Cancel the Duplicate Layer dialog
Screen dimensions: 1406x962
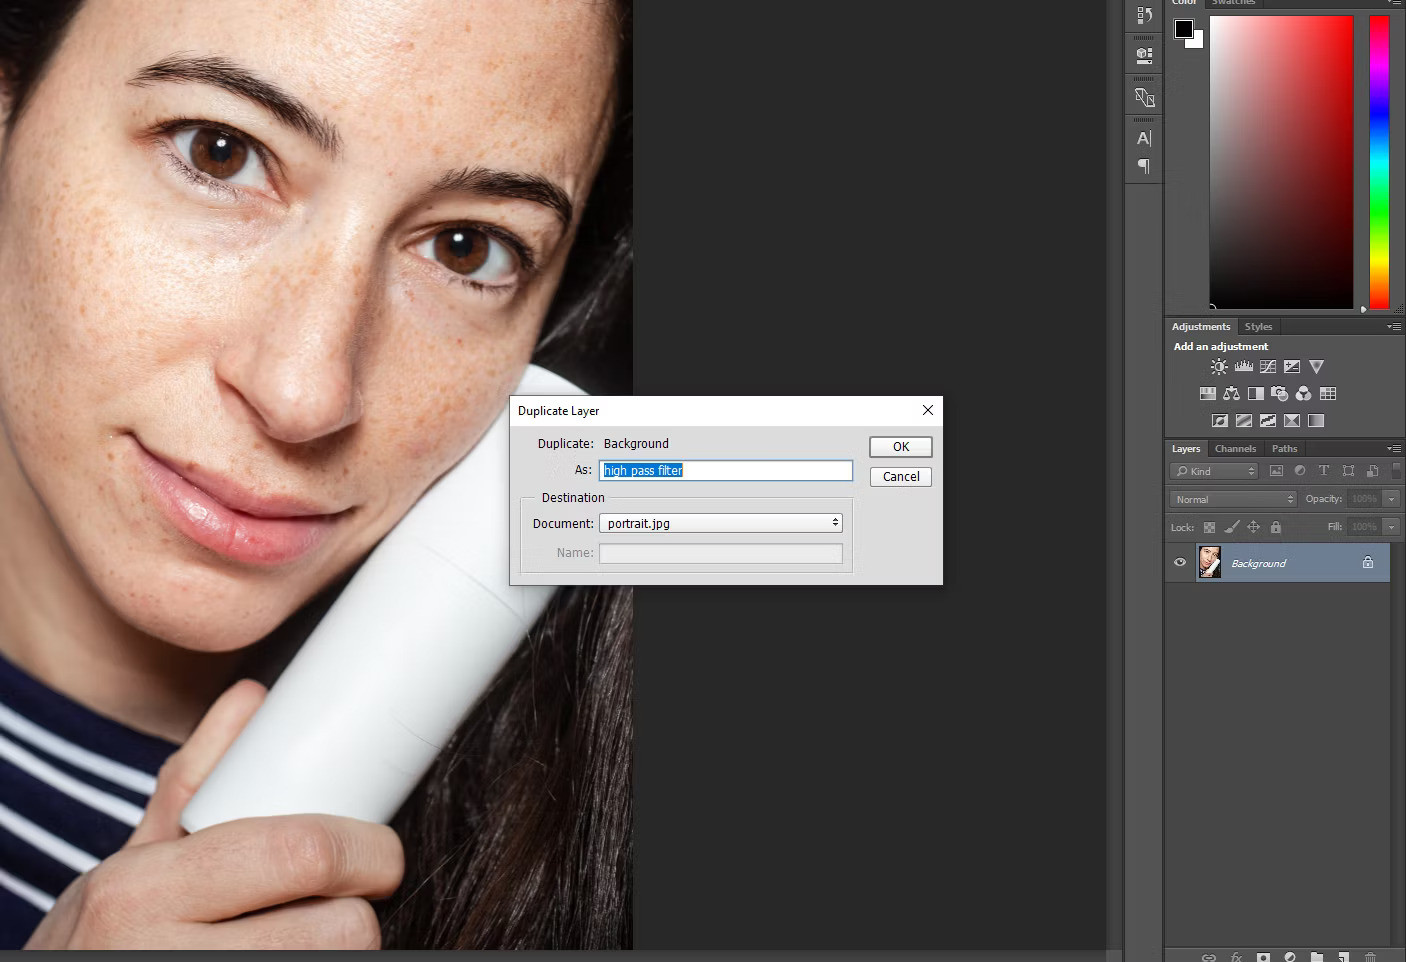click(x=900, y=477)
